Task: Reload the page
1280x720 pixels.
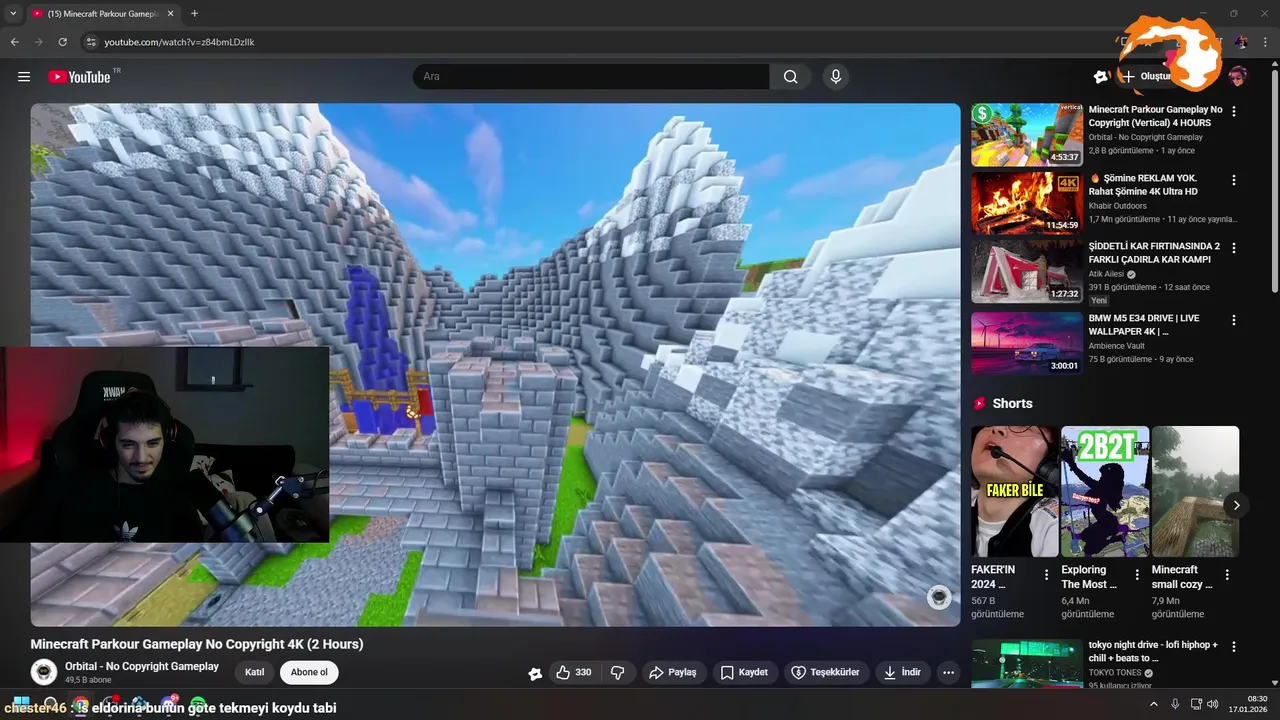Action: point(62,42)
